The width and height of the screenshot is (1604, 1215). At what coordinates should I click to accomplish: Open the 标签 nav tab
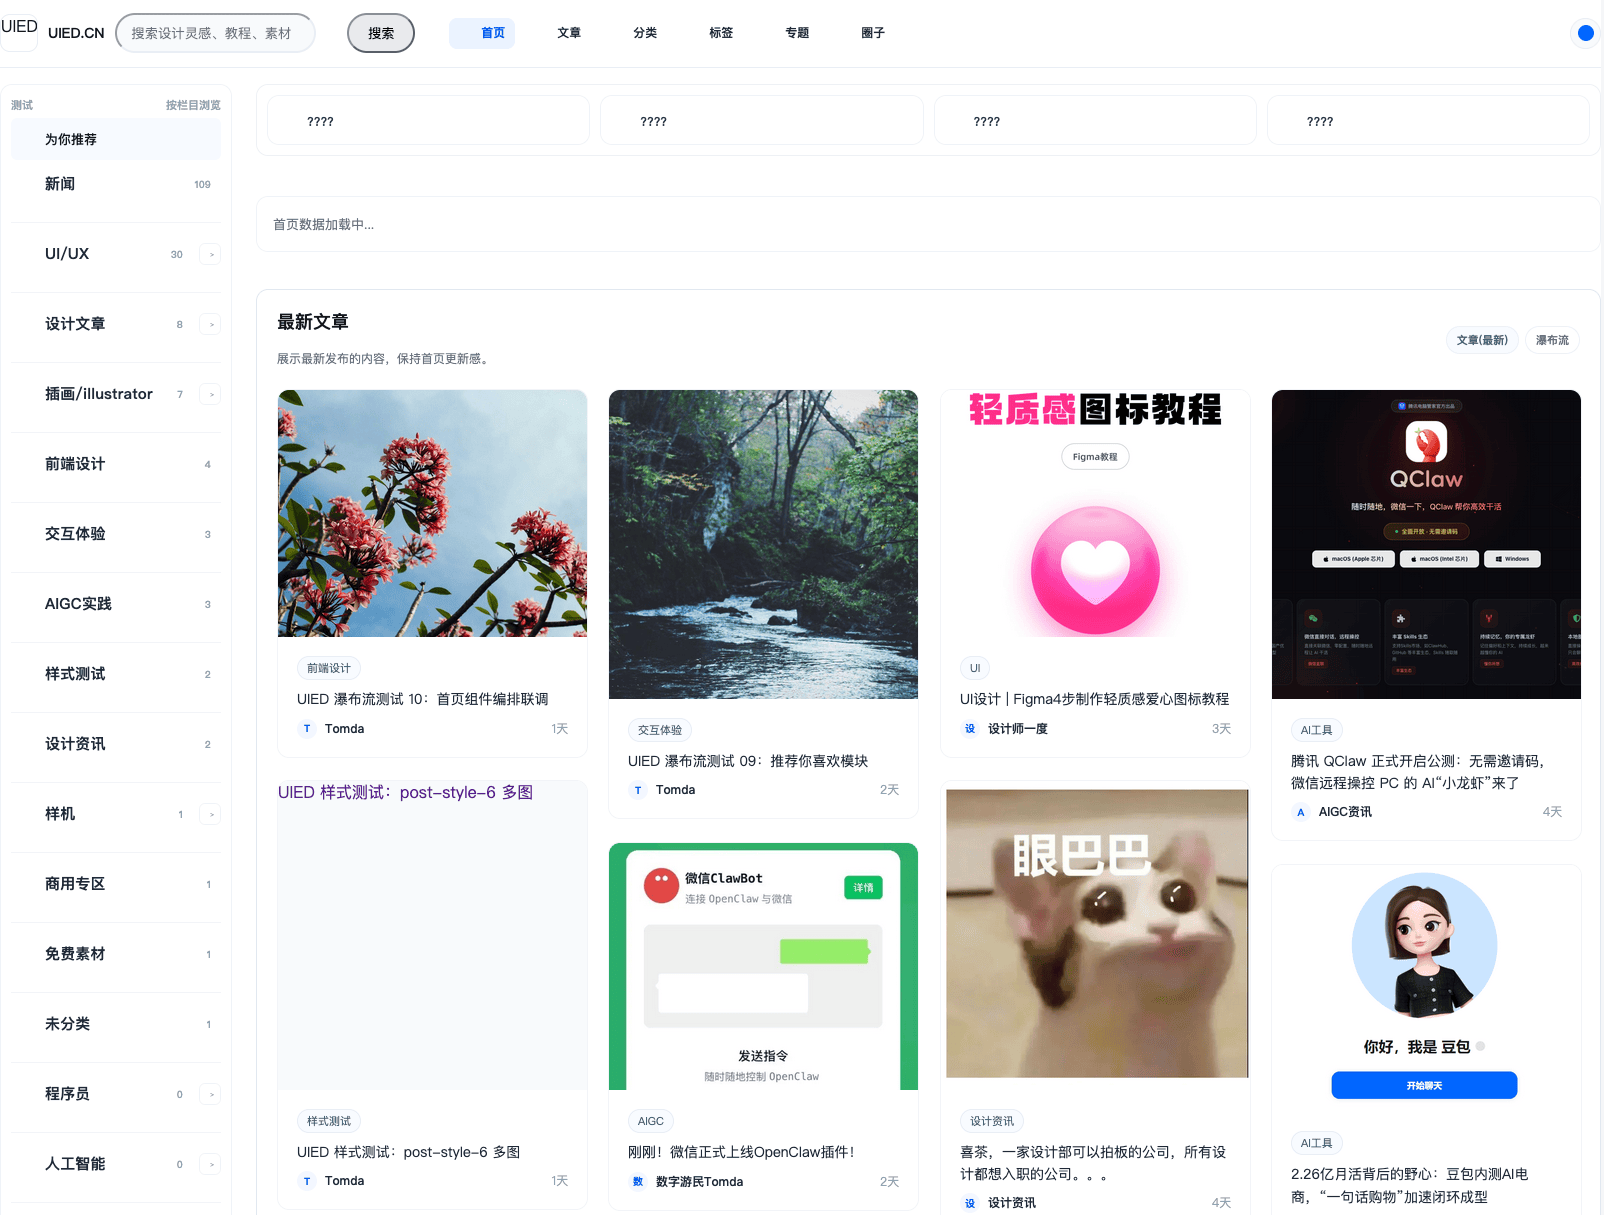click(721, 33)
